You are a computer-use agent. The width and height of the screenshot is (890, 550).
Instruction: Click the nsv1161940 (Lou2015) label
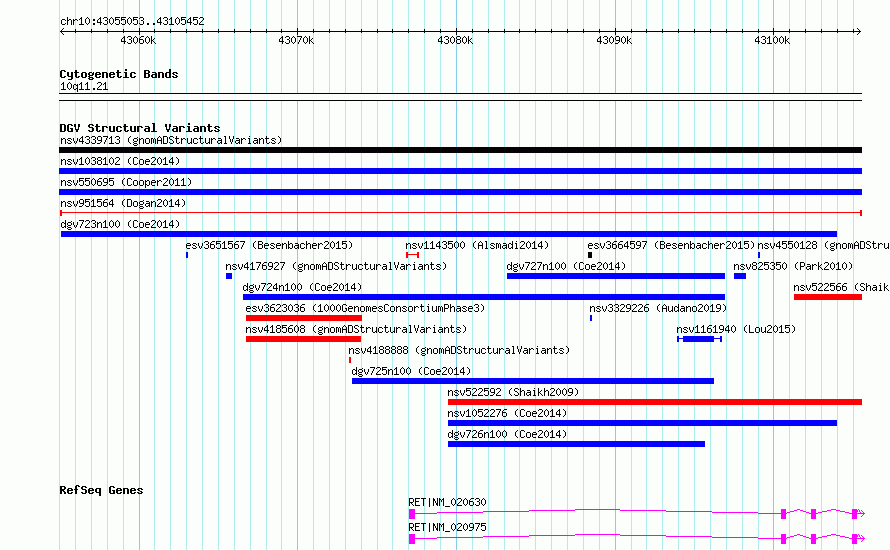coord(736,329)
